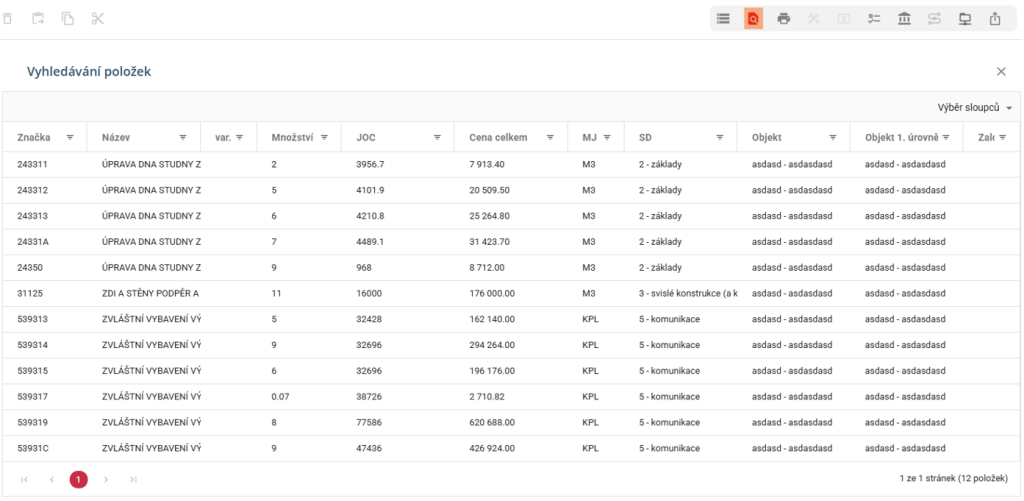Open the list view icon in toolbar

pyautogui.click(x=723, y=19)
